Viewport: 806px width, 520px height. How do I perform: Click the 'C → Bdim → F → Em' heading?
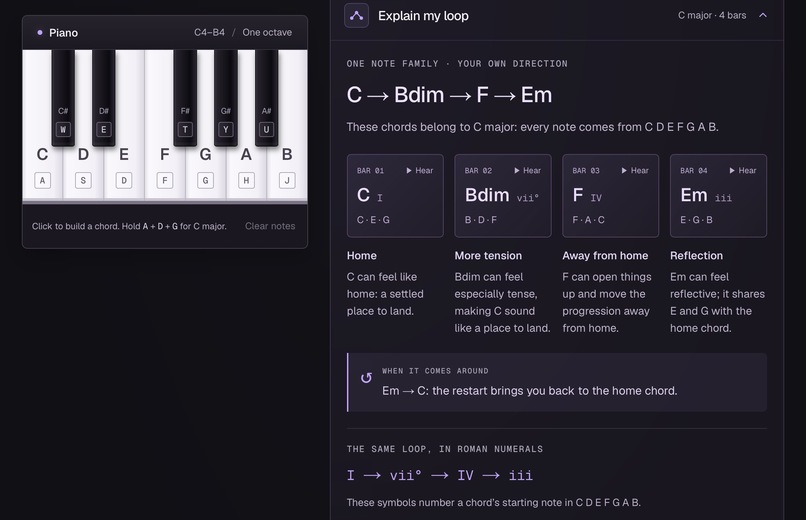(x=449, y=95)
